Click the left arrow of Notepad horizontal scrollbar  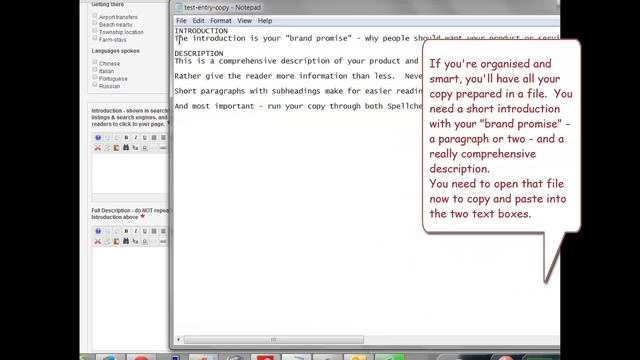[x=178, y=340]
